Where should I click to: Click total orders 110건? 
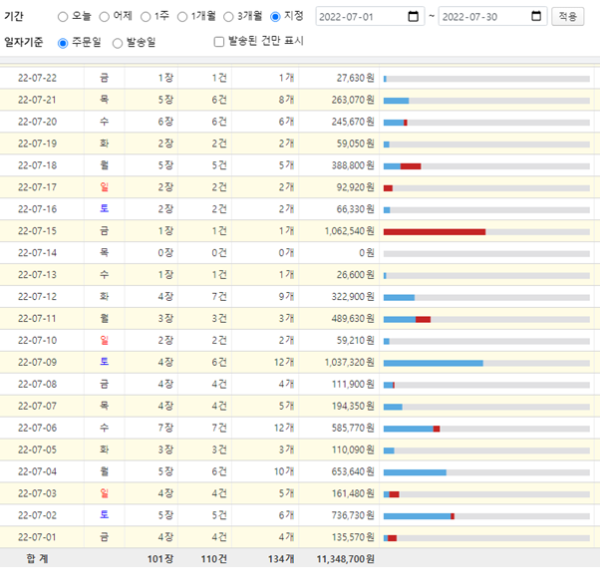(x=214, y=559)
